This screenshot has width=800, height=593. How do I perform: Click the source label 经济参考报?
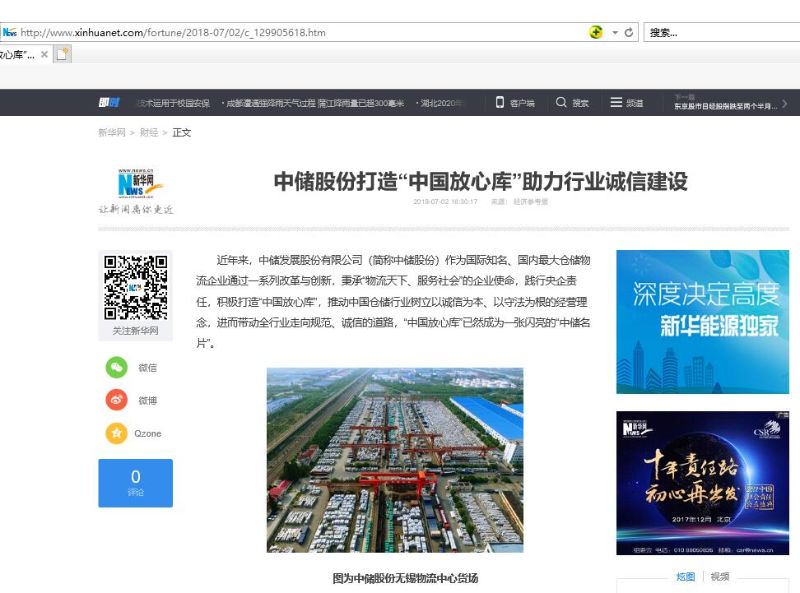[531, 202]
